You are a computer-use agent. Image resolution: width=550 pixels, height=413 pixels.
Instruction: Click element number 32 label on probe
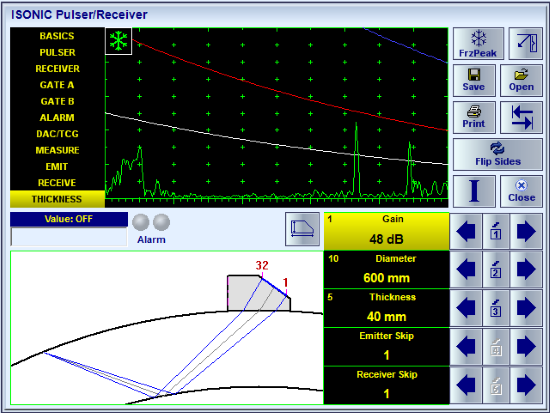pos(262,265)
